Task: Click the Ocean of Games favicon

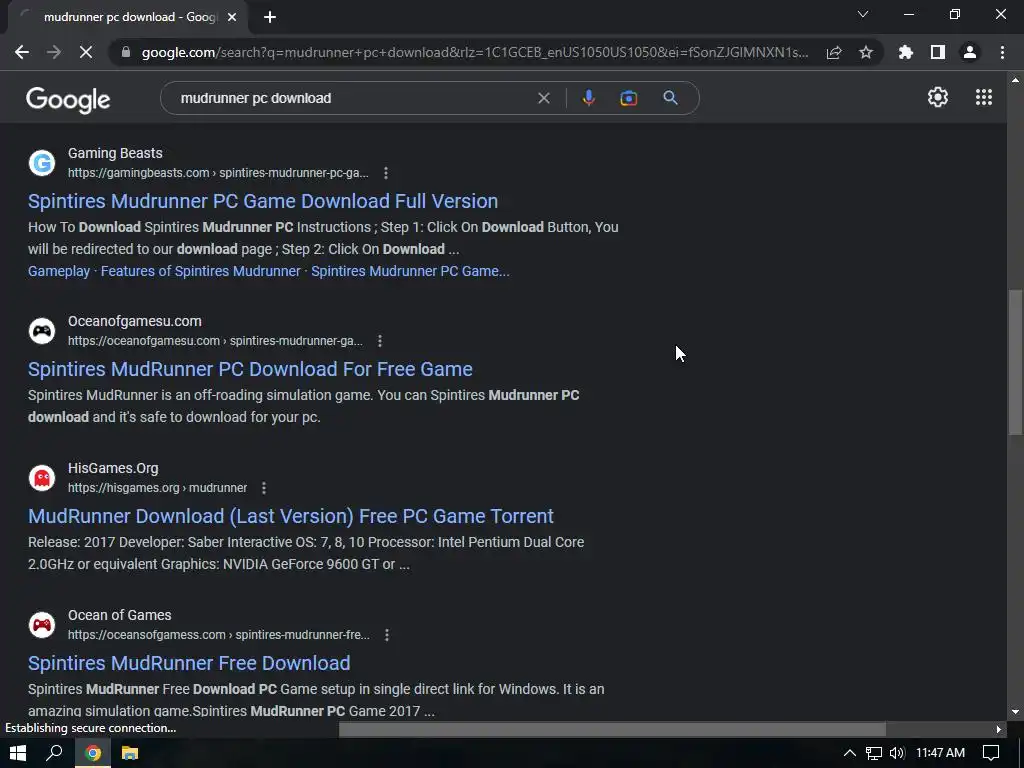Action: coord(42,625)
